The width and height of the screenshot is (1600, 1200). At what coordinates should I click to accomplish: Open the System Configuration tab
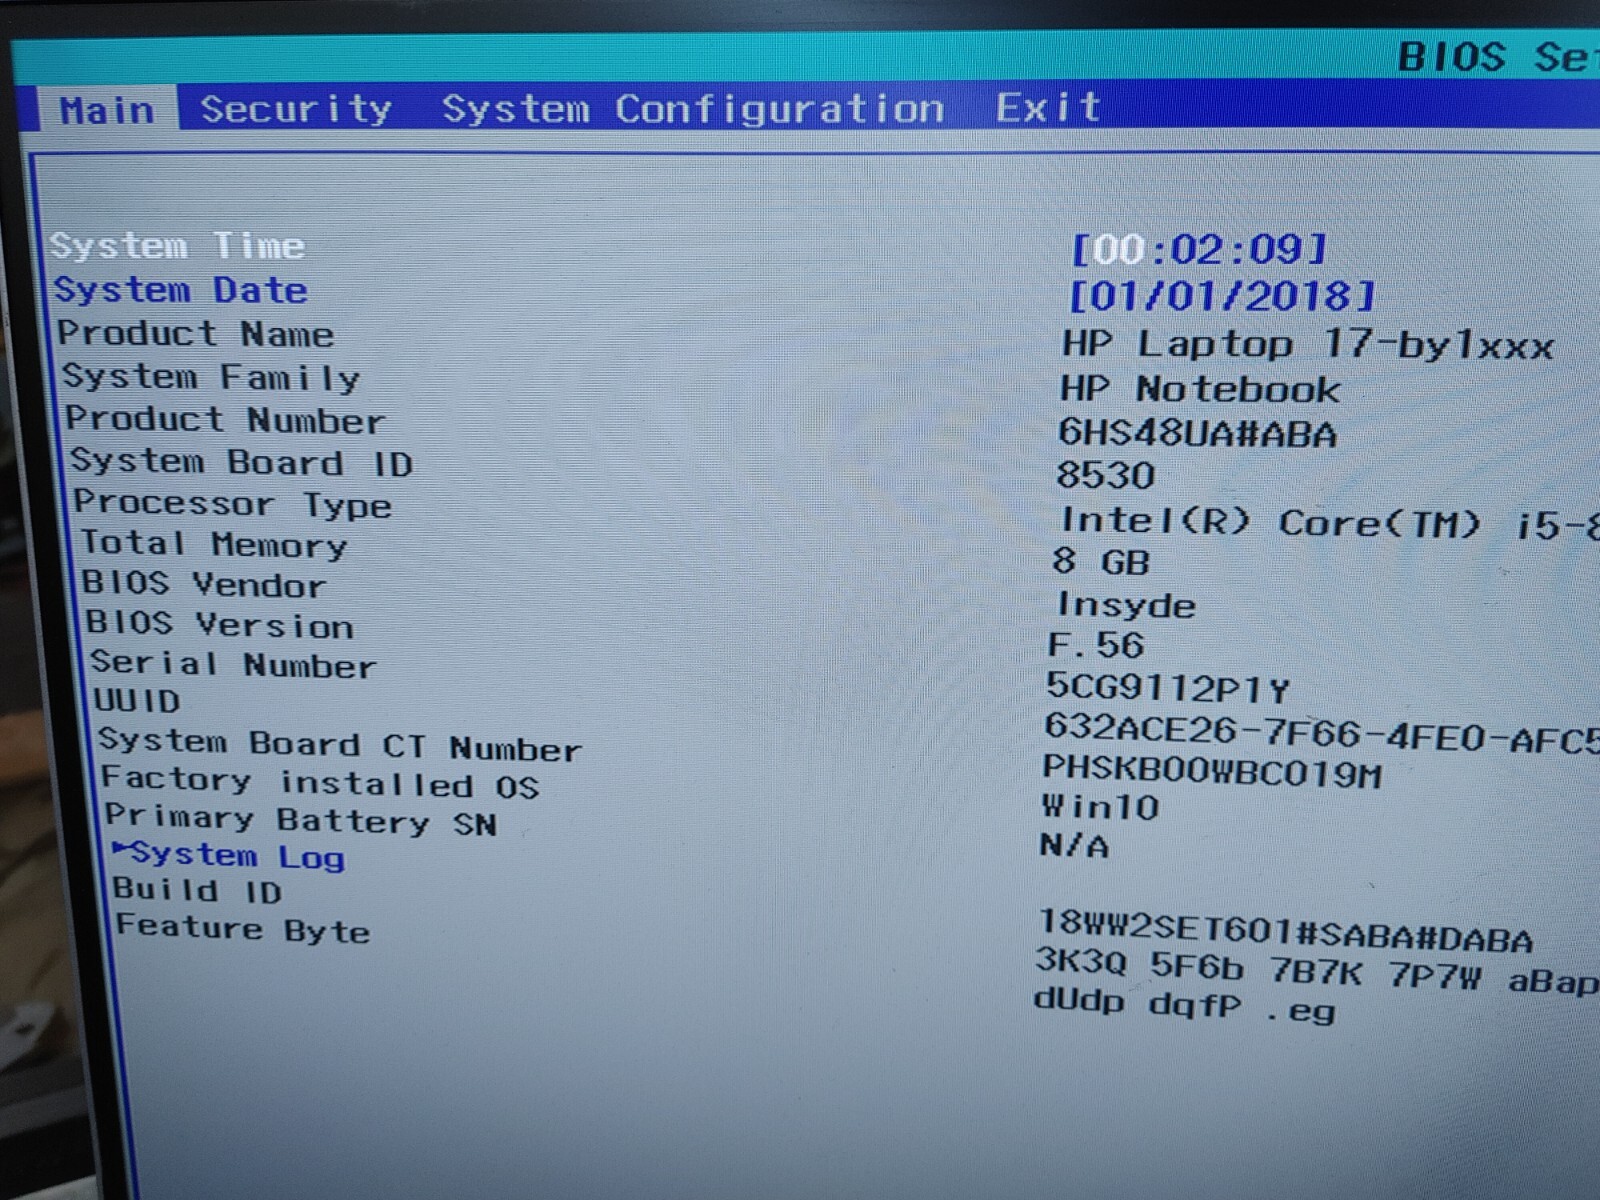point(693,109)
